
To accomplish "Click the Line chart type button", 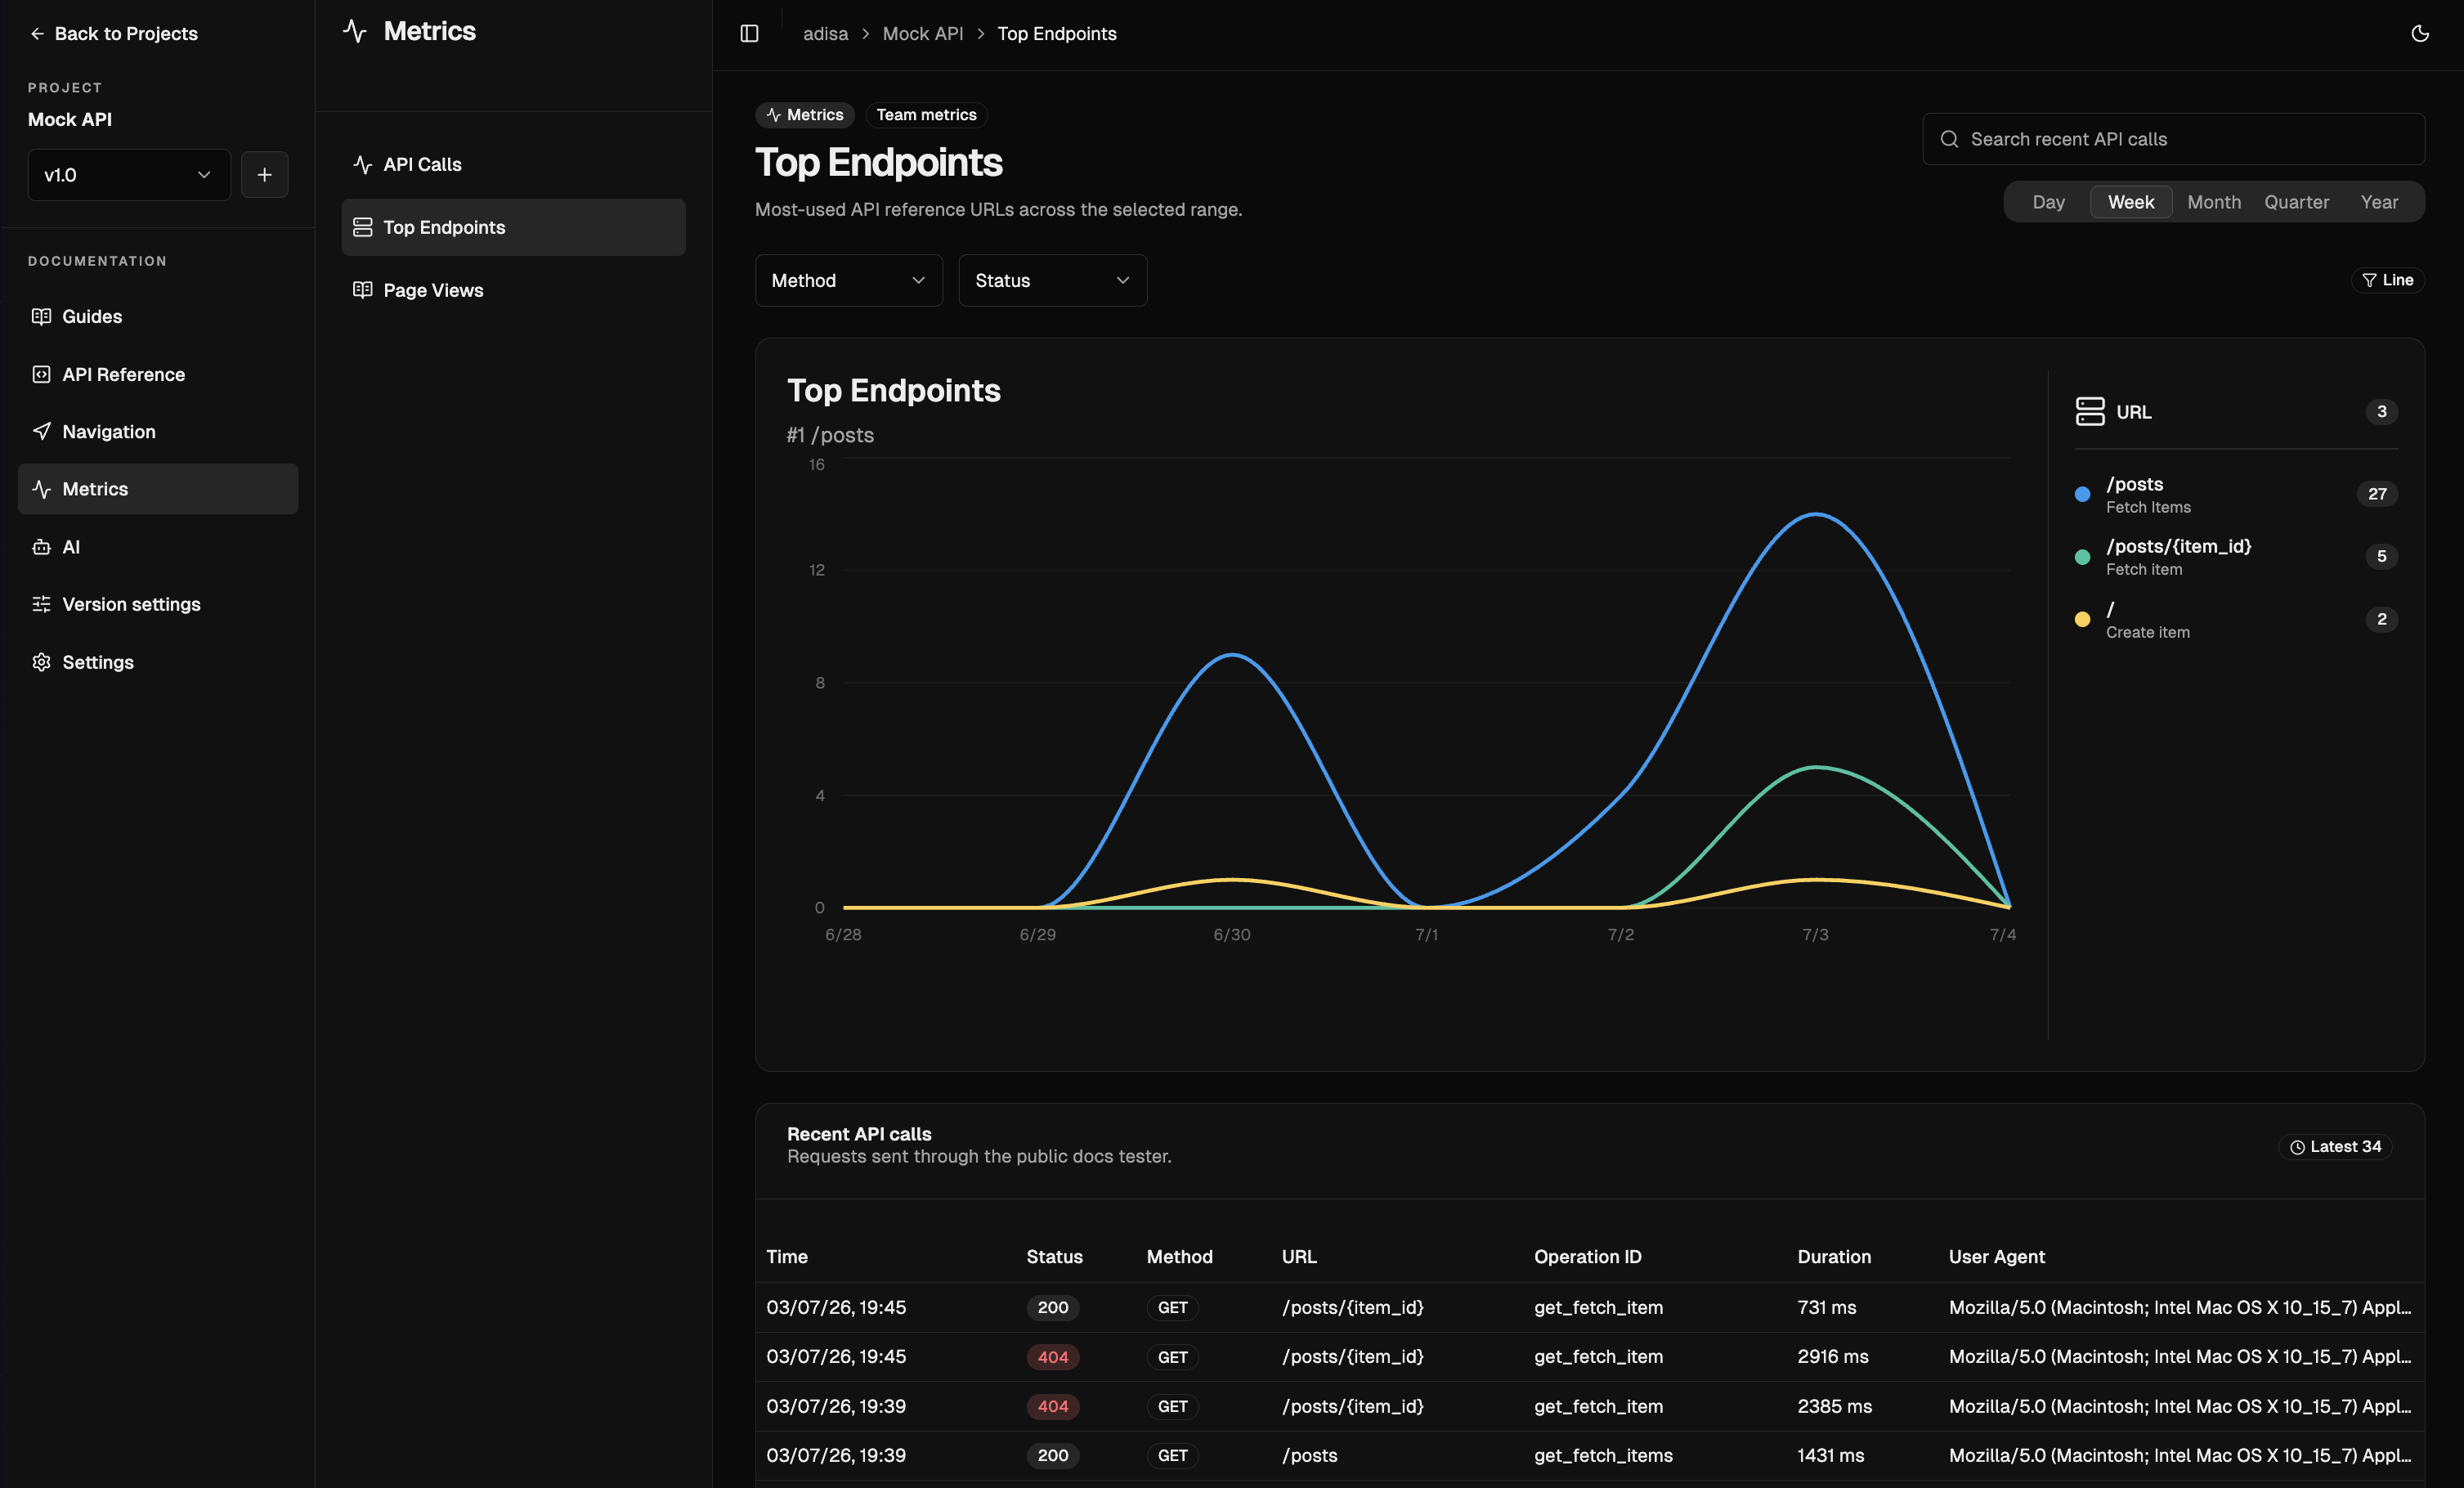I will [2387, 281].
